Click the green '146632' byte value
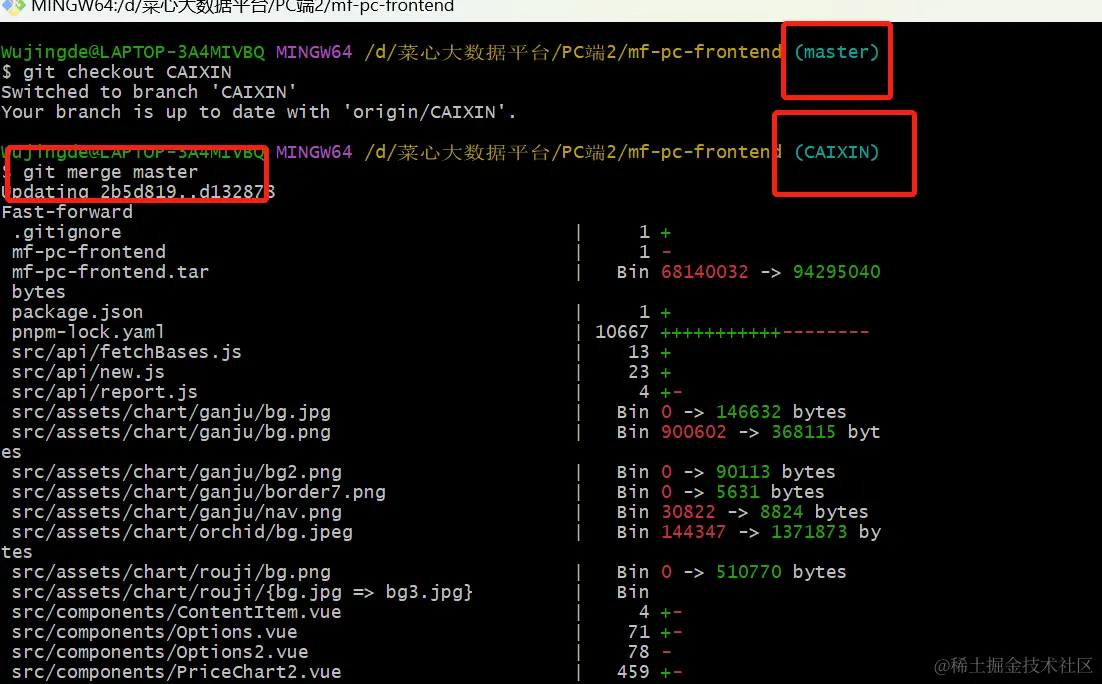 click(x=748, y=412)
